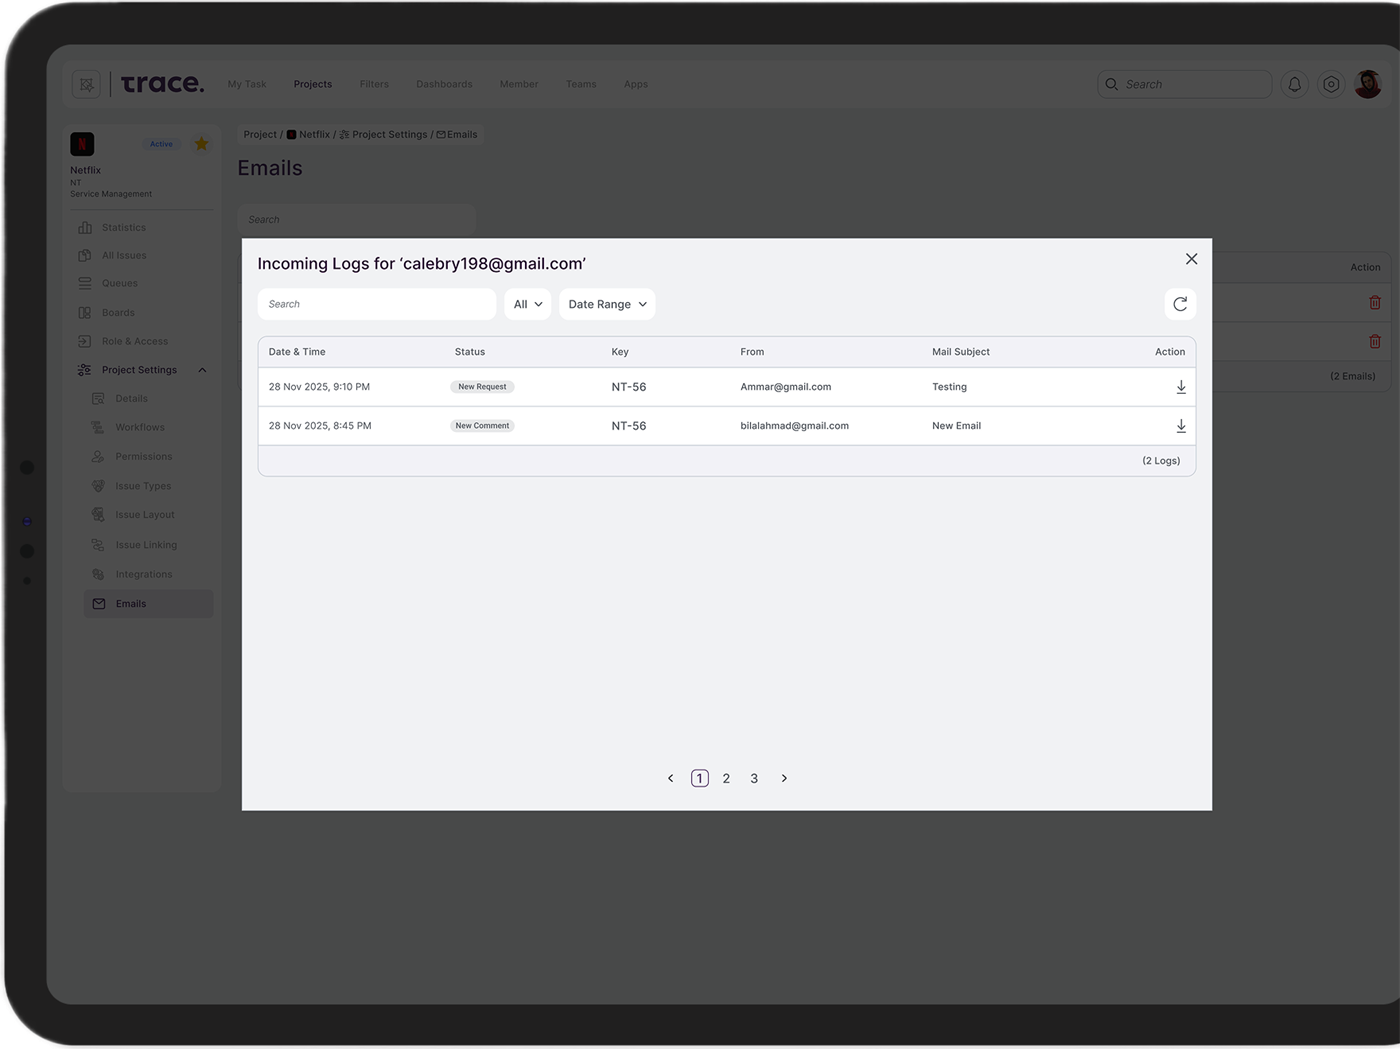The height and width of the screenshot is (1049, 1400).
Task: Open All Issues in the sidebar
Action: pos(112,256)
